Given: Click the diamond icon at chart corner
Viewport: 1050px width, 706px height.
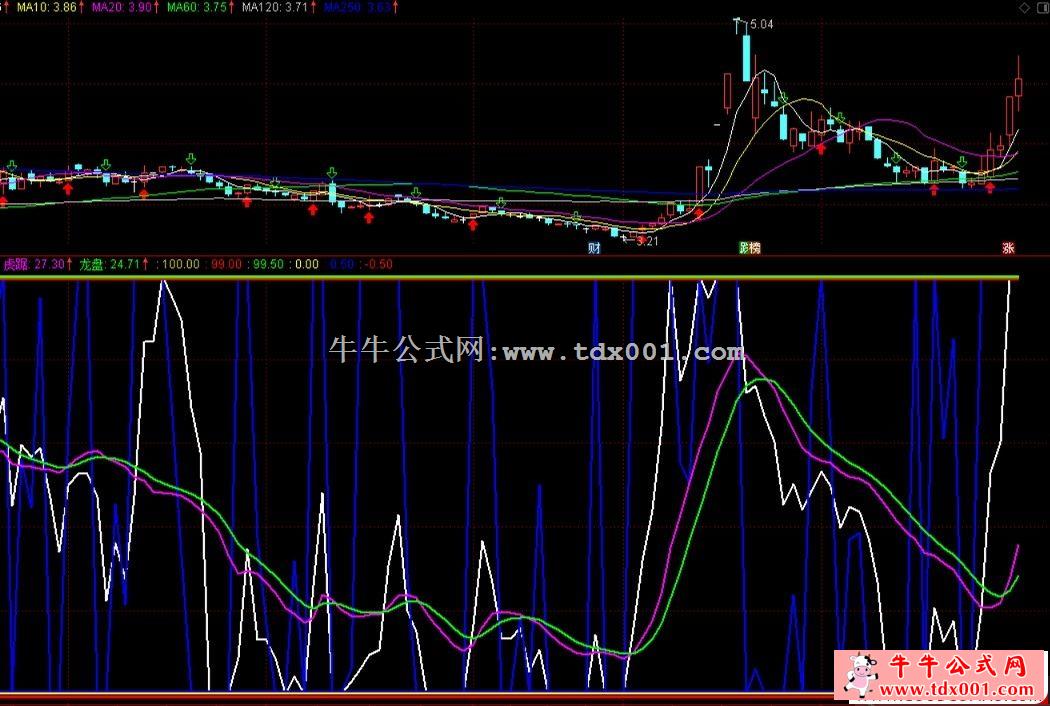Looking at the screenshot, I should coord(1024,8).
